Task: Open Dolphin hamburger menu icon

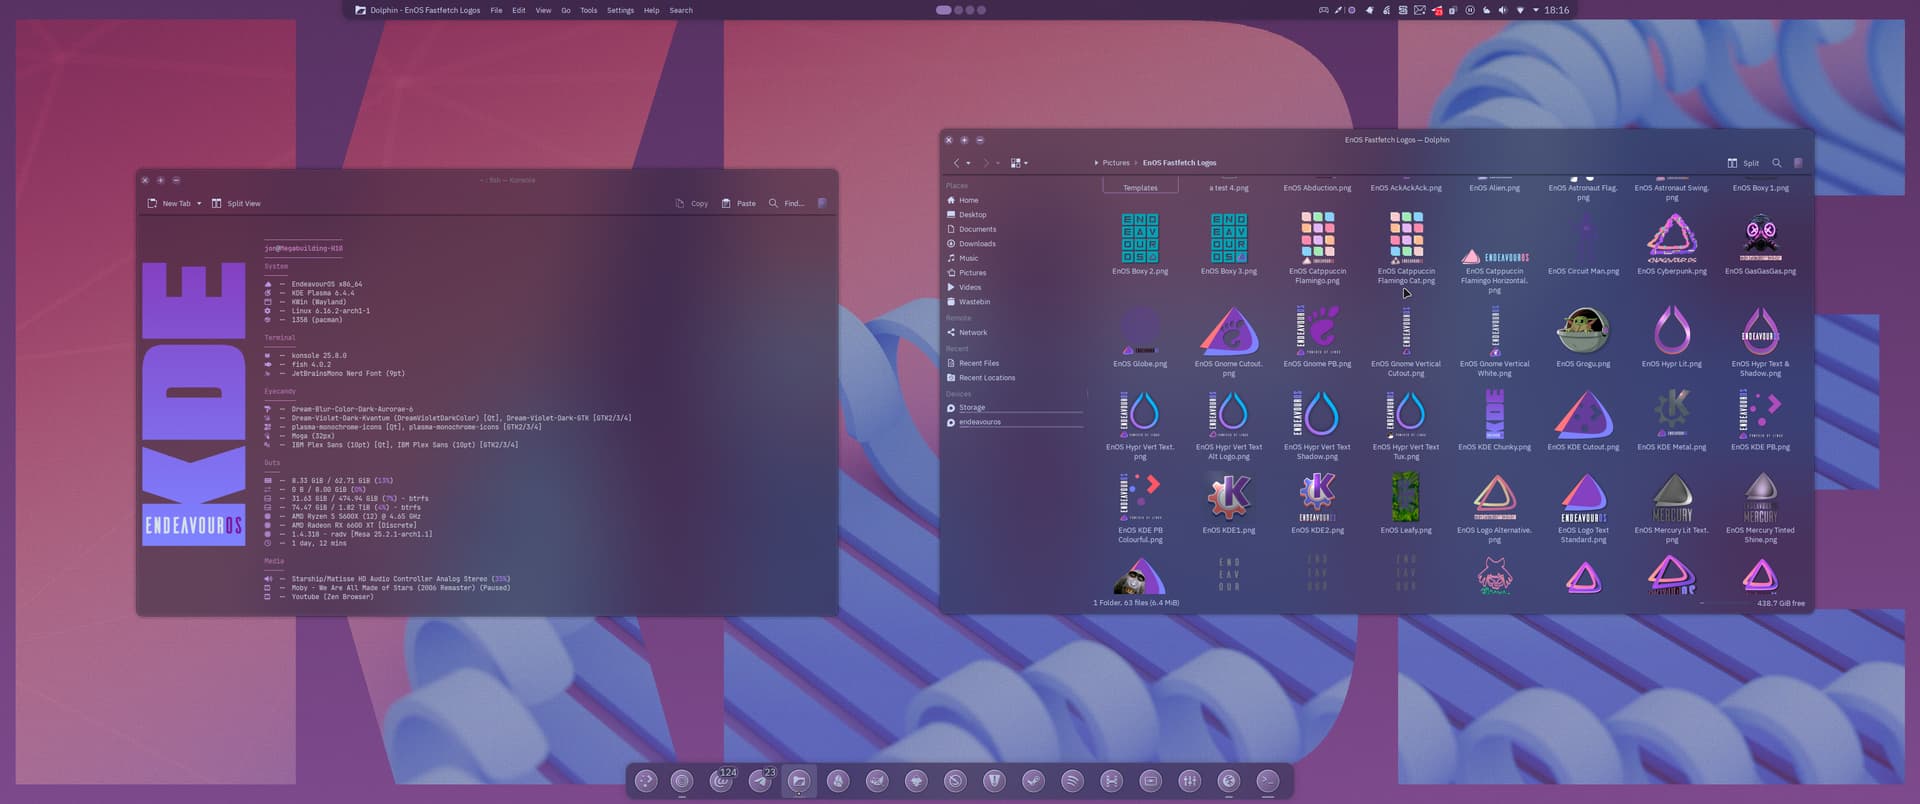Action: pyautogui.click(x=1798, y=163)
